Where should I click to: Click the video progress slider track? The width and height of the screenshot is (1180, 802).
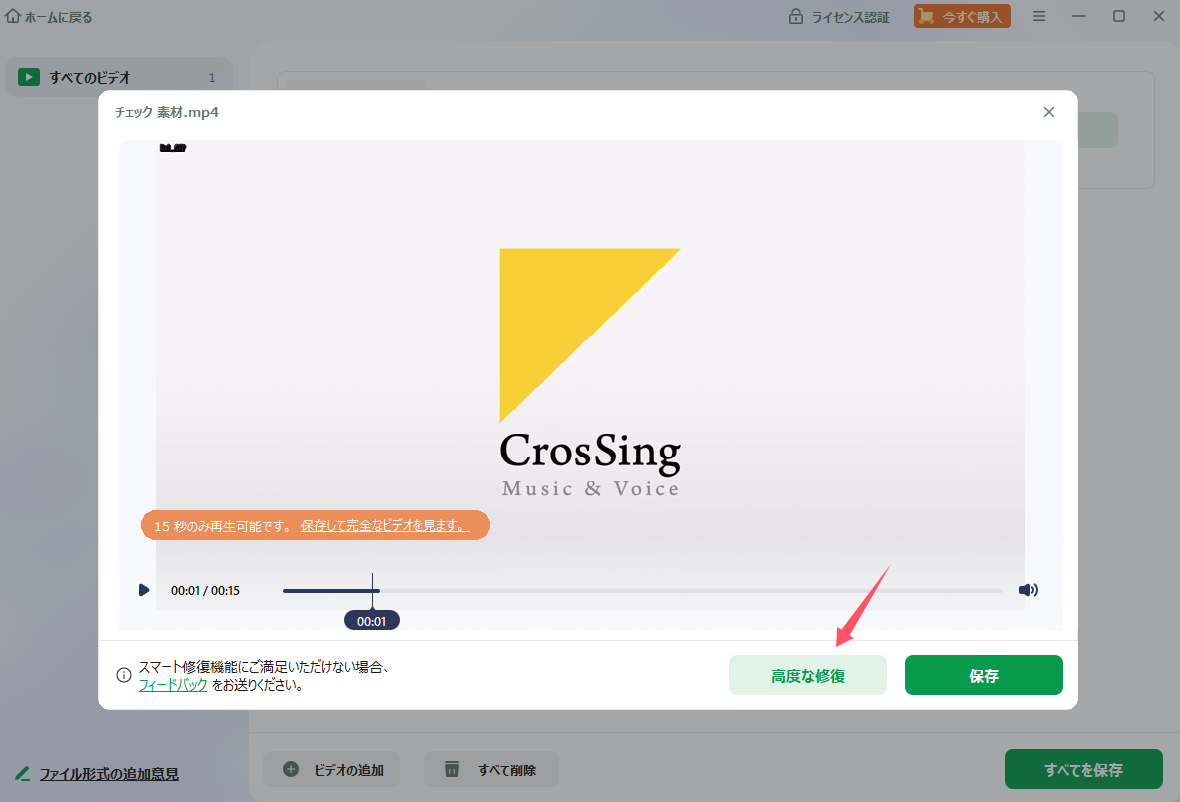[x=642, y=591]
